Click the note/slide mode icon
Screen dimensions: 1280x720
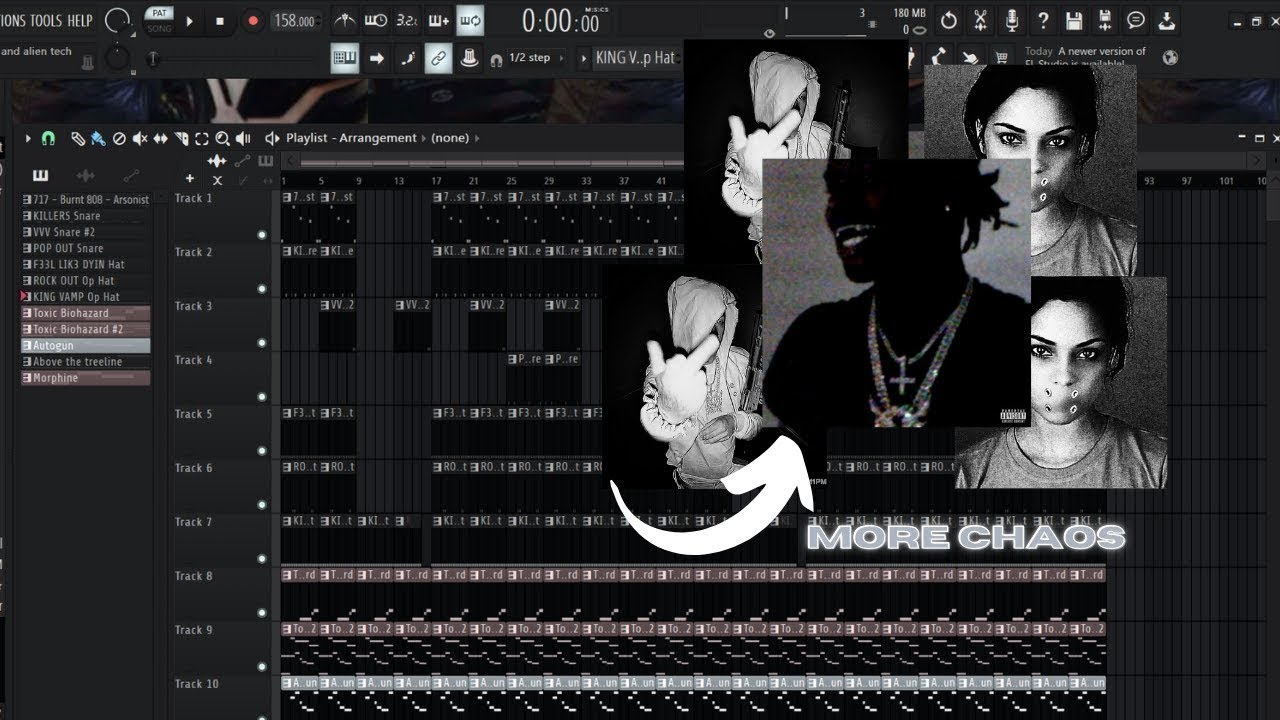tap(407, 58)
